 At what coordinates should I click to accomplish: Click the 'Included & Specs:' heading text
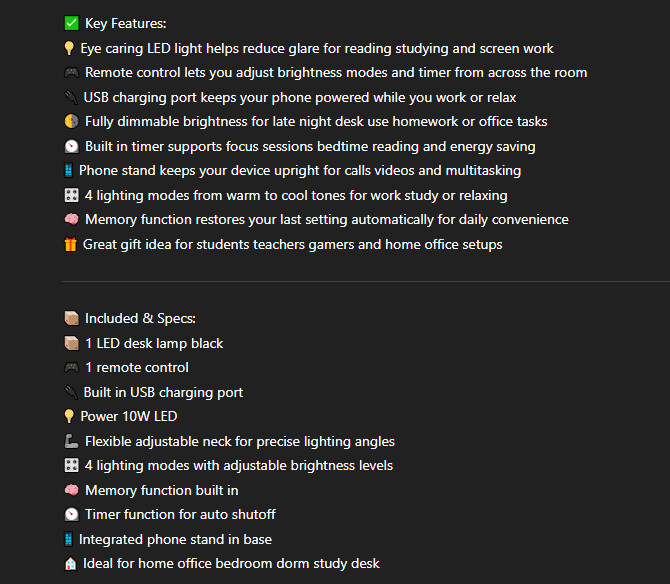click(141, 319)
